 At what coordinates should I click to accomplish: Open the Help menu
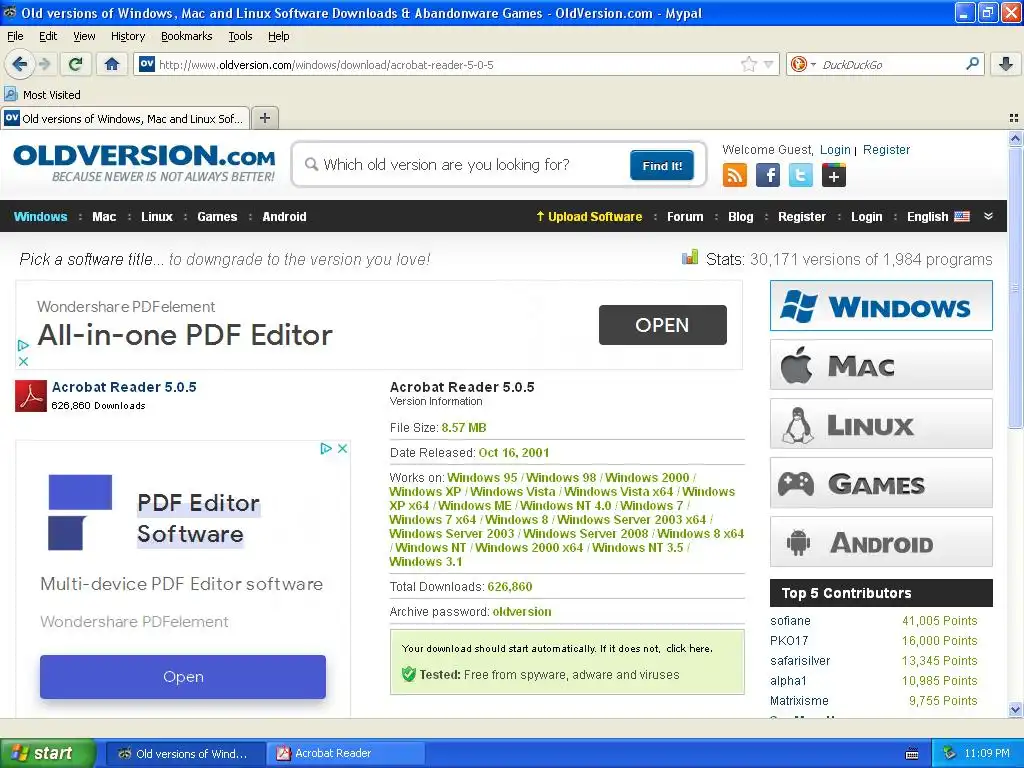[278, 36]
